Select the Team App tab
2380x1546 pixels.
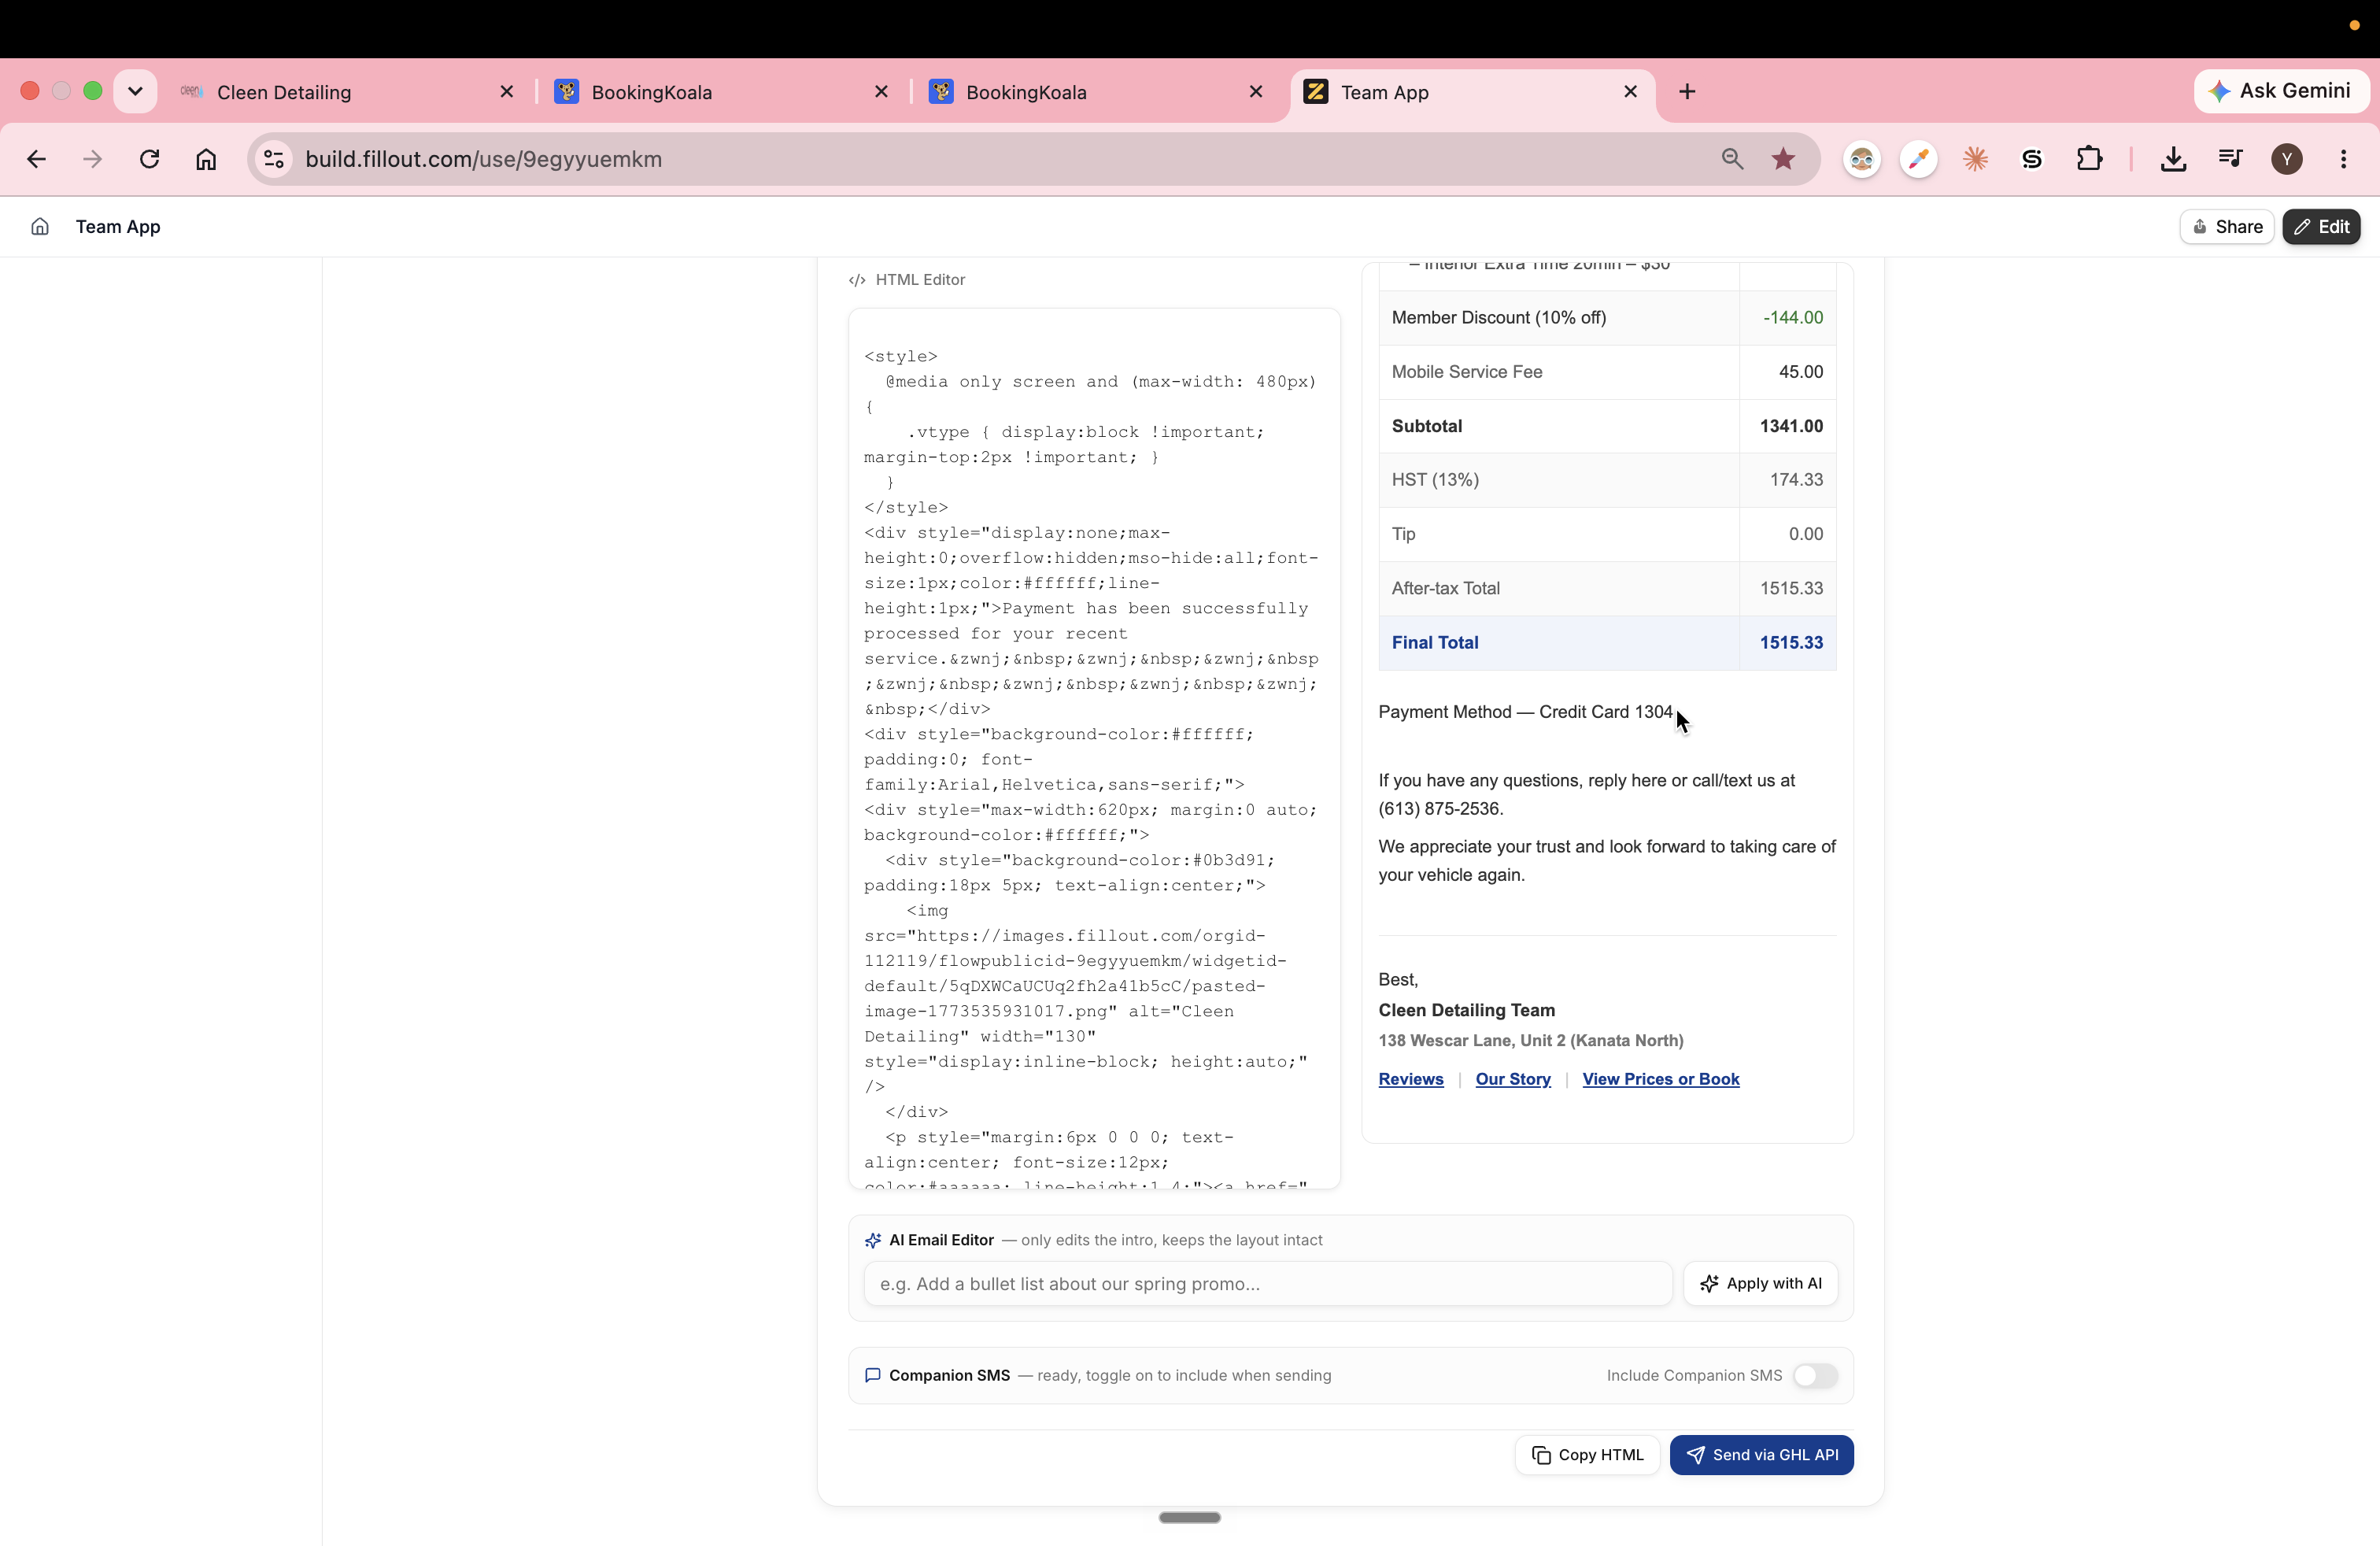1473,92
